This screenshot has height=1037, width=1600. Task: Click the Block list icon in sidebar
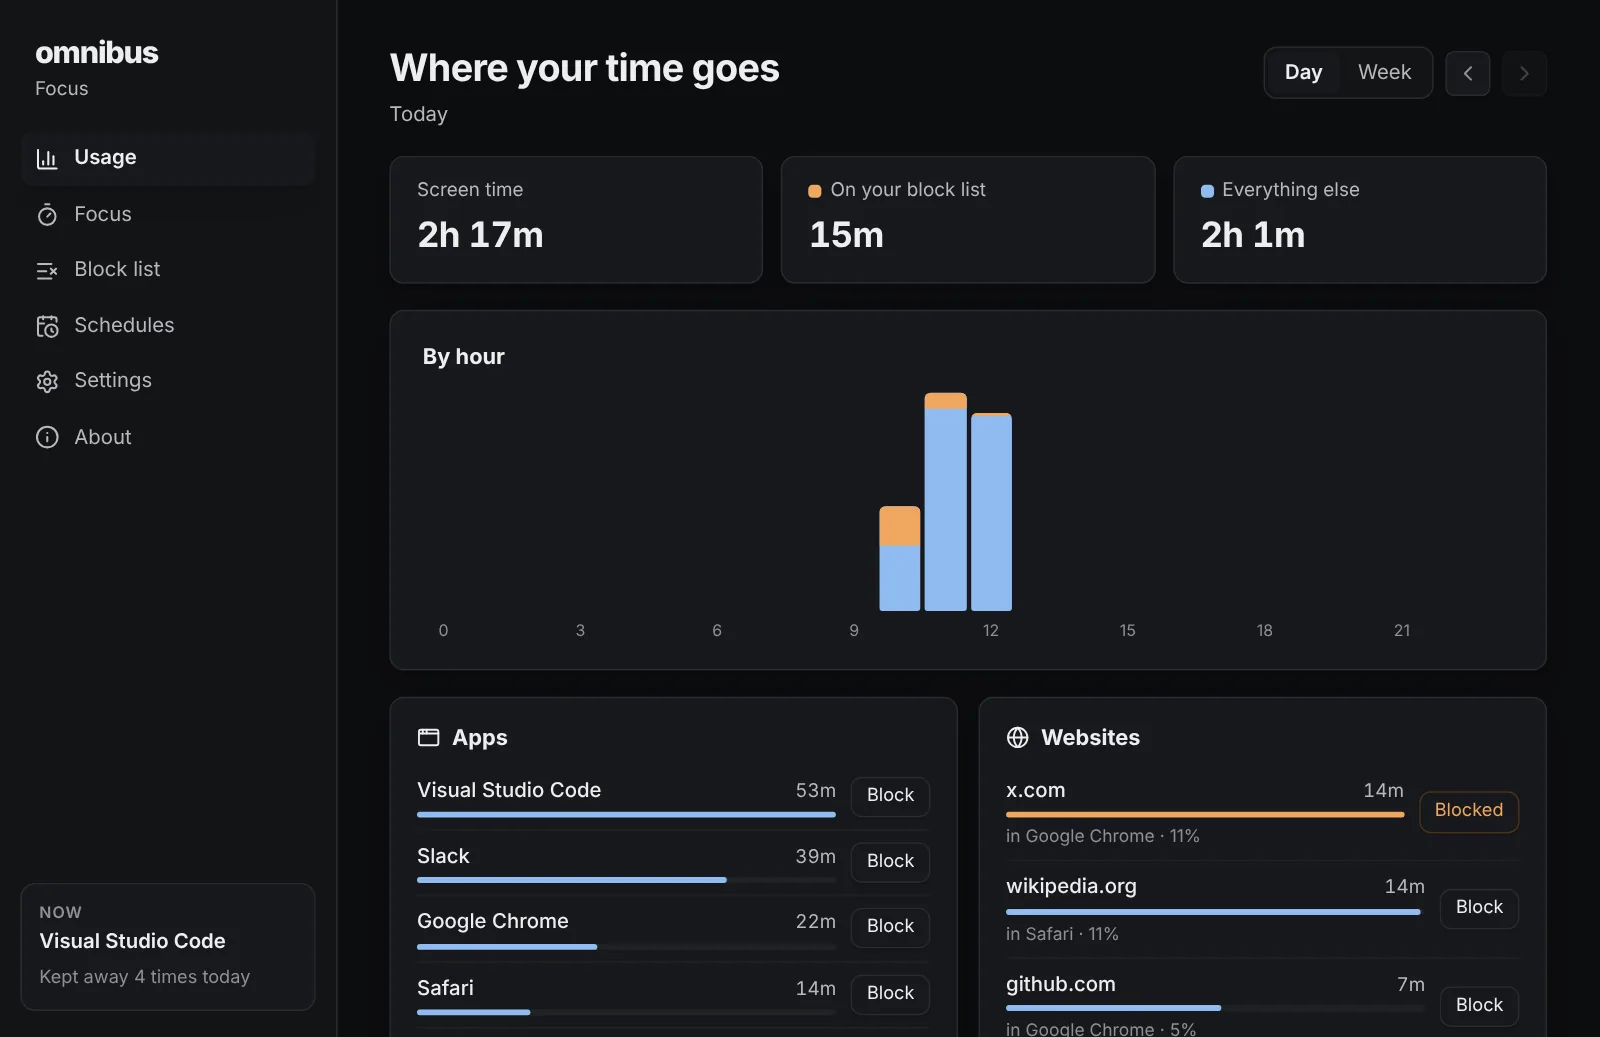pos(47,270)
